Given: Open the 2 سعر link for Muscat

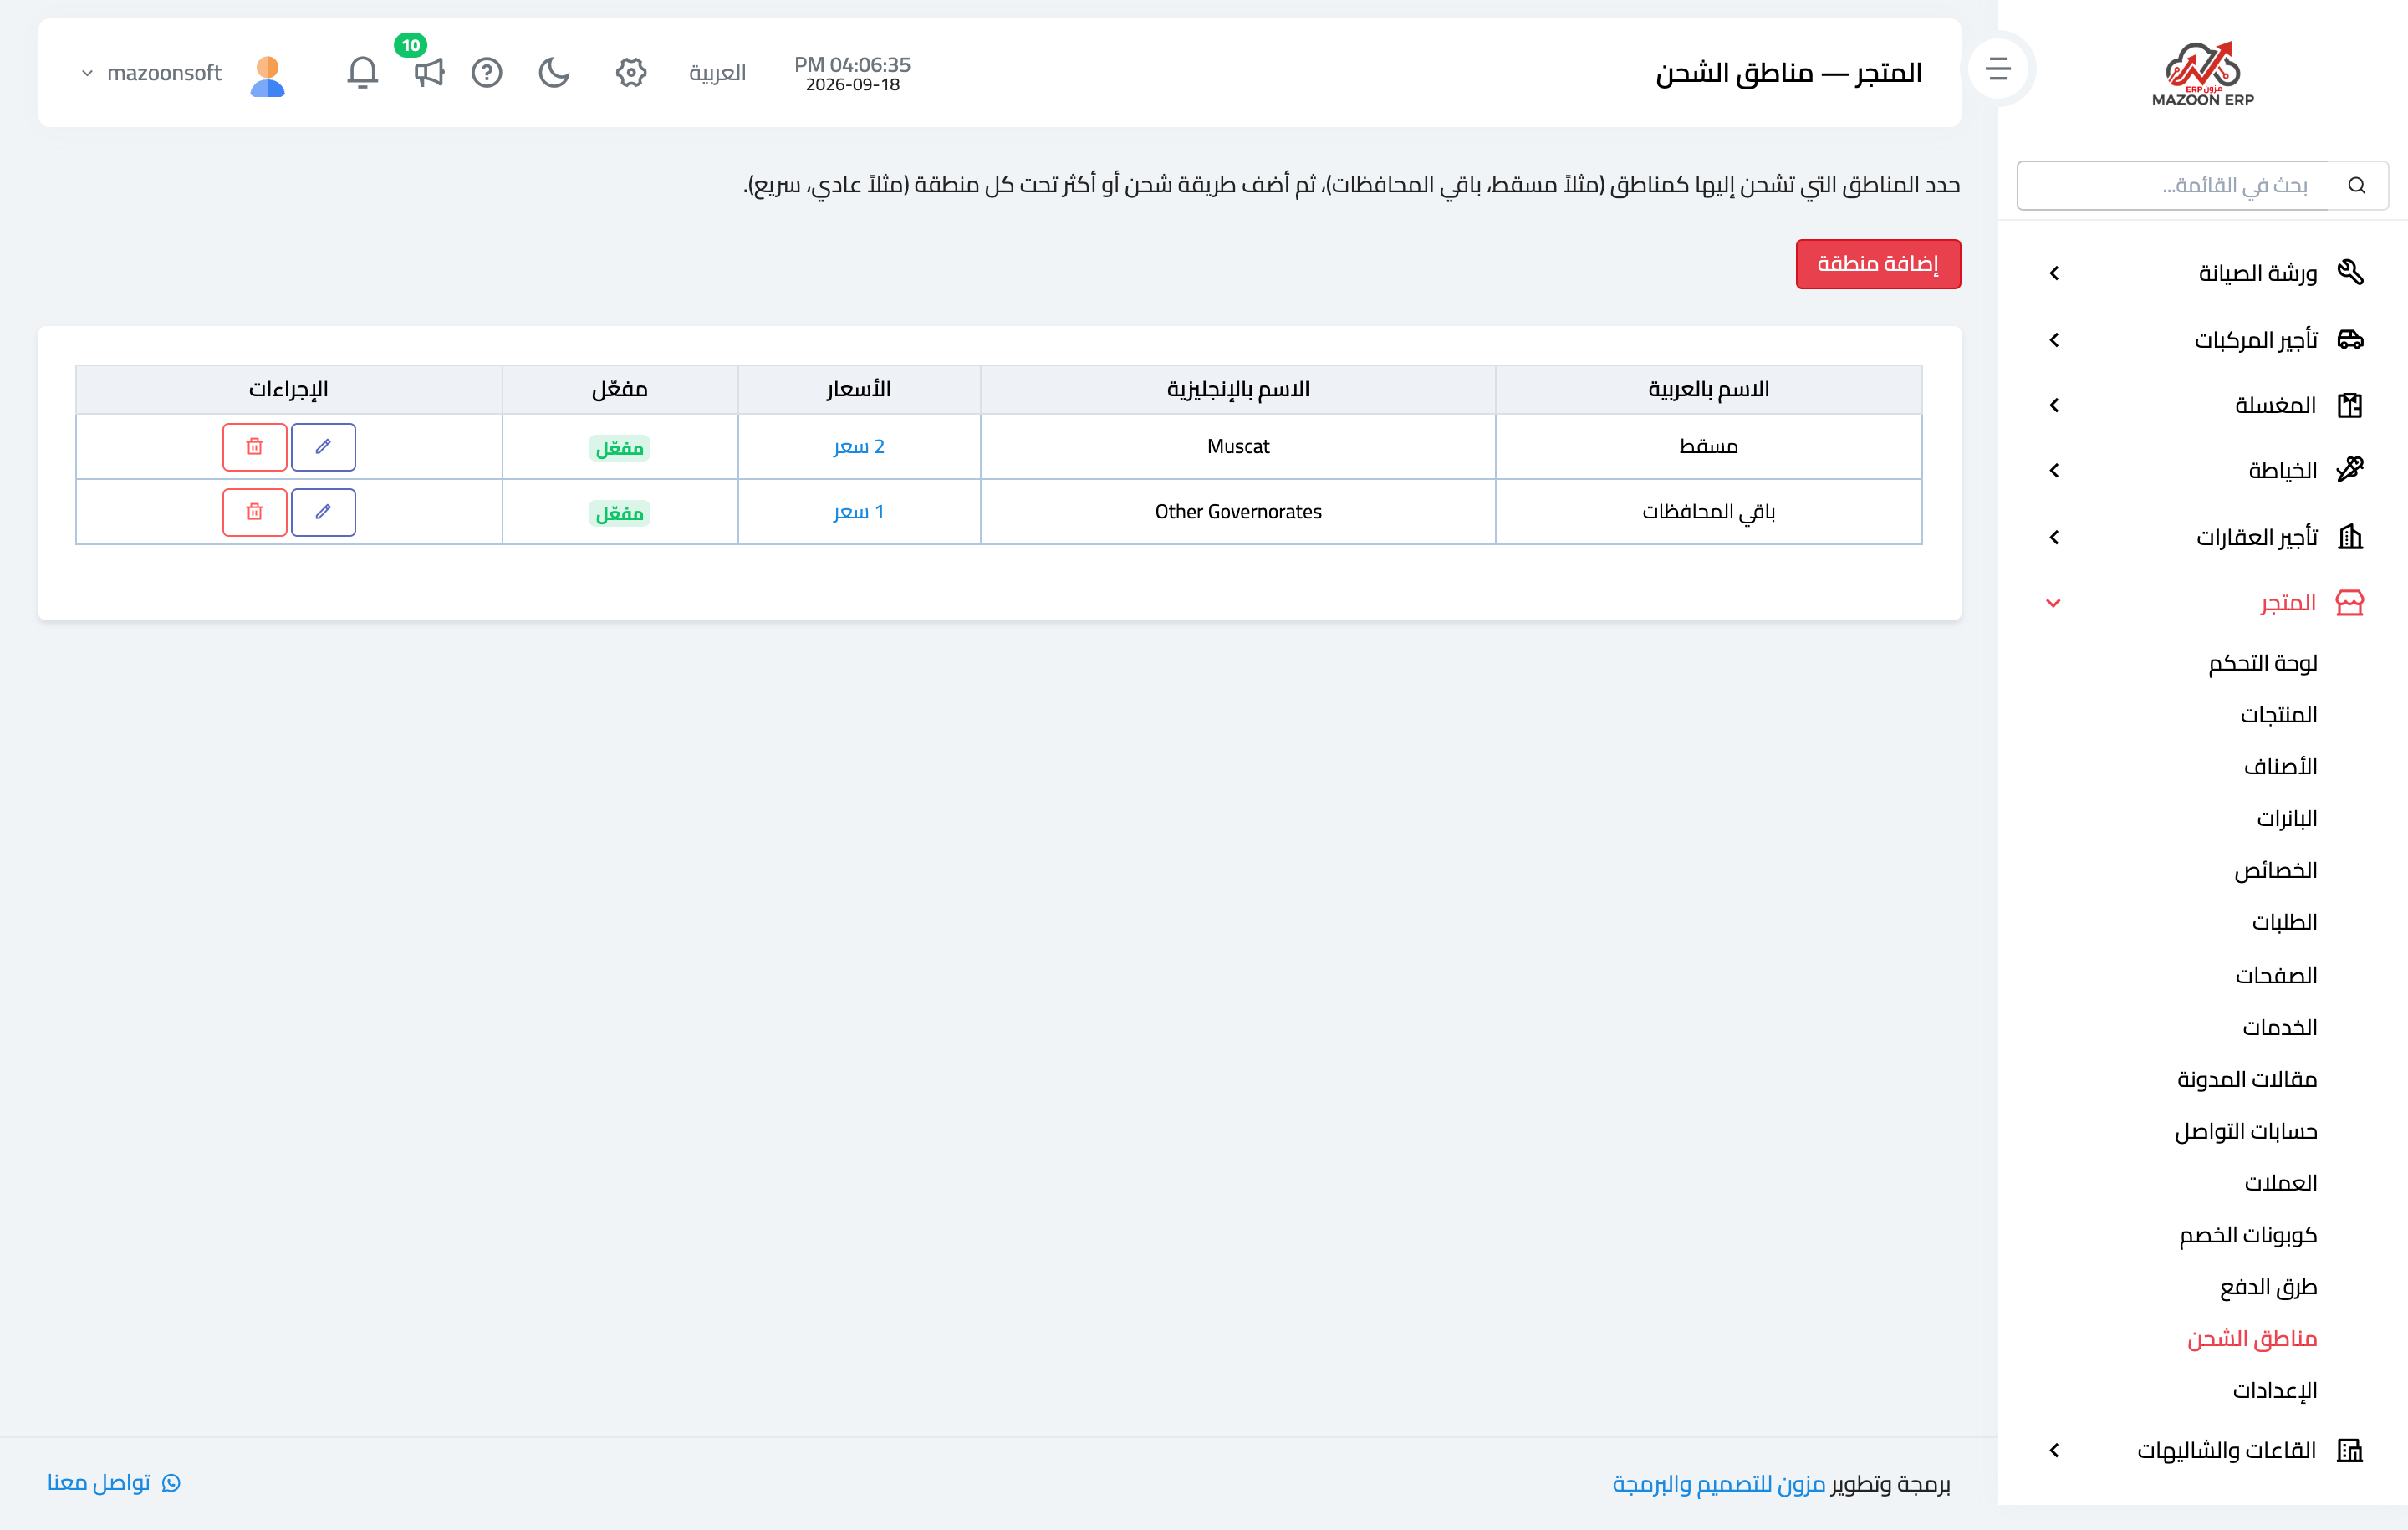Looking at the screenshot, I should coord(859,447).
